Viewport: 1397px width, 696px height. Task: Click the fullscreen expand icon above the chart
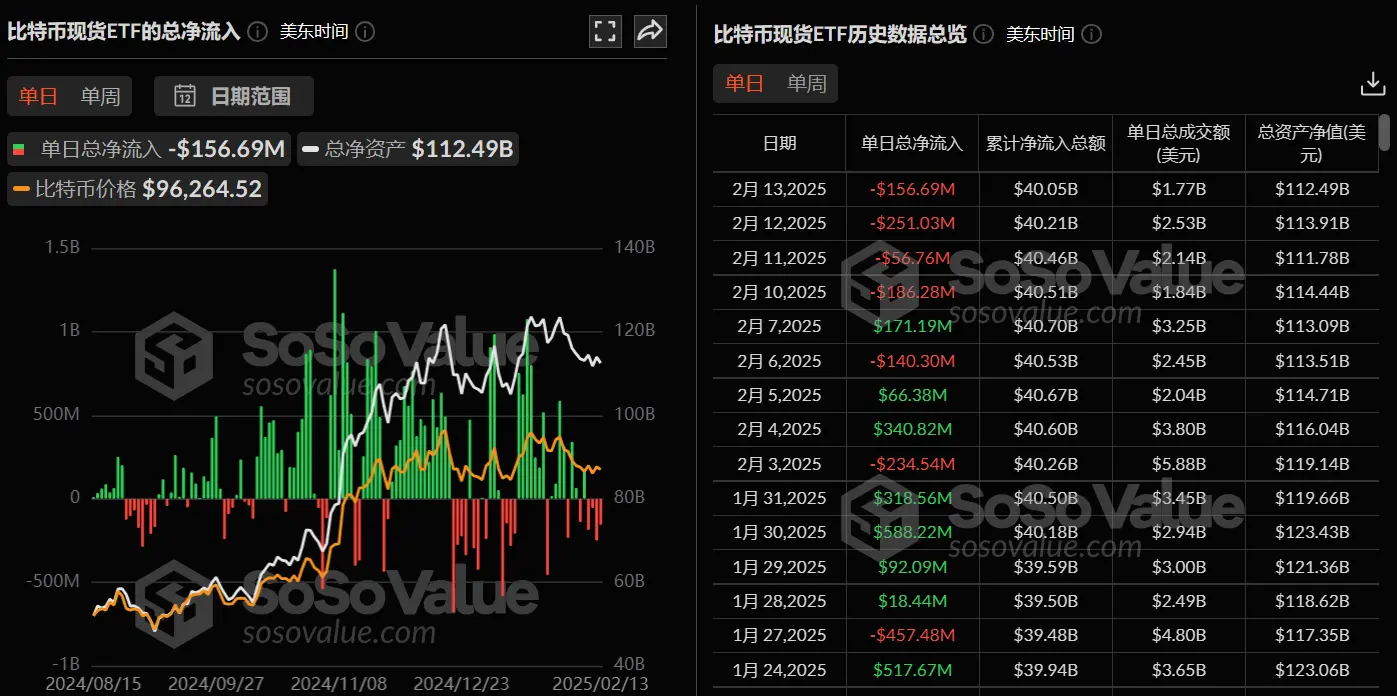[x=605, y=31]
